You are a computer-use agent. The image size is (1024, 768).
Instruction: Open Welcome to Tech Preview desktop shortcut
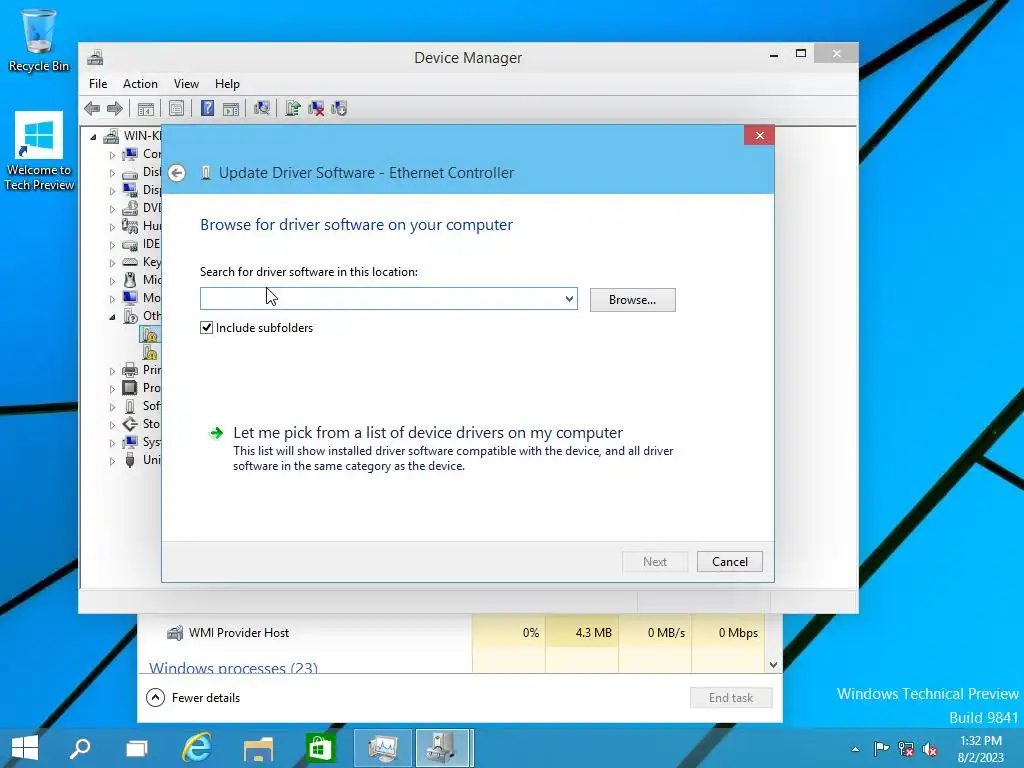pyautogui.click(x=39, y=152)
